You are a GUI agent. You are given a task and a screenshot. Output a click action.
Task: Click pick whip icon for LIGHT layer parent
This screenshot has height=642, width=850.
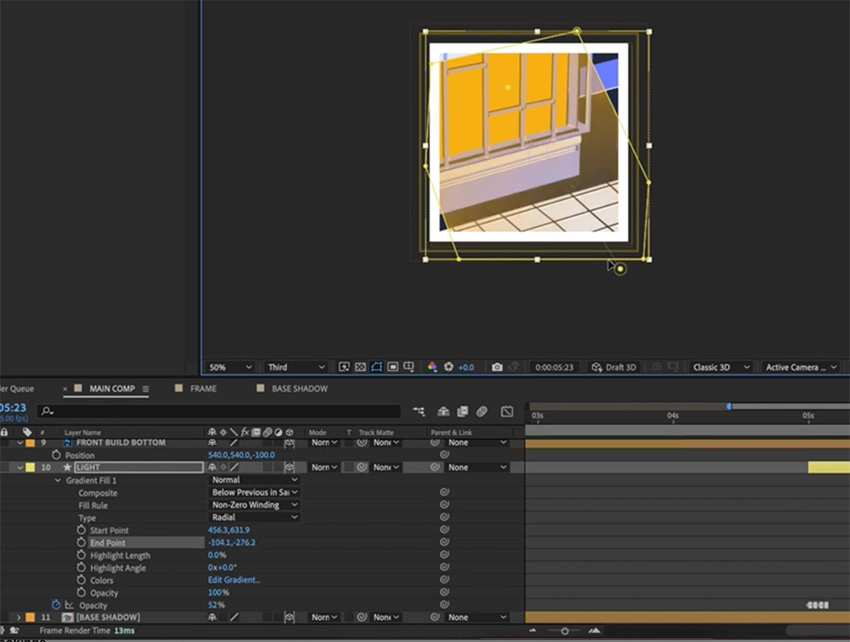436,467
